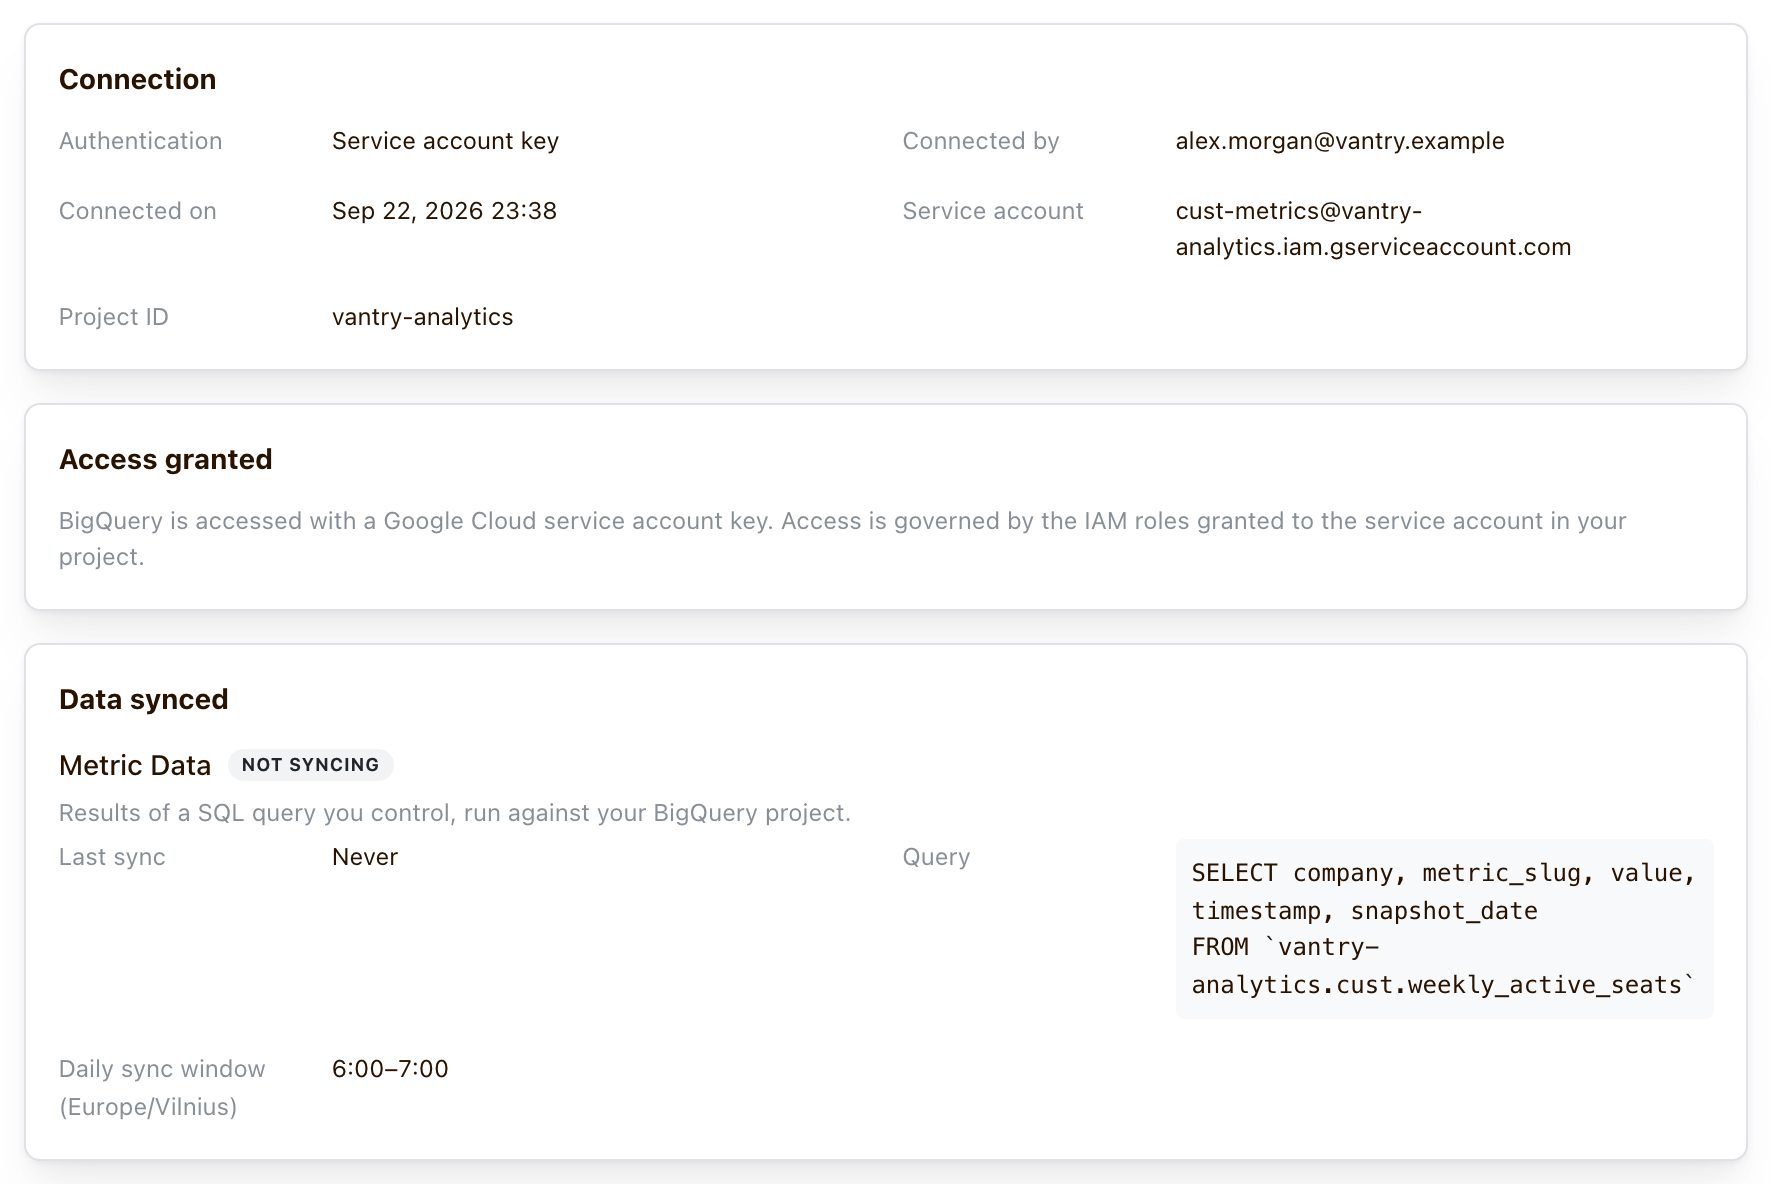1770x1184 pixels.
Task: Select the Last sync value "Never"
Action: pyautogui.click(x=365, y=857)
